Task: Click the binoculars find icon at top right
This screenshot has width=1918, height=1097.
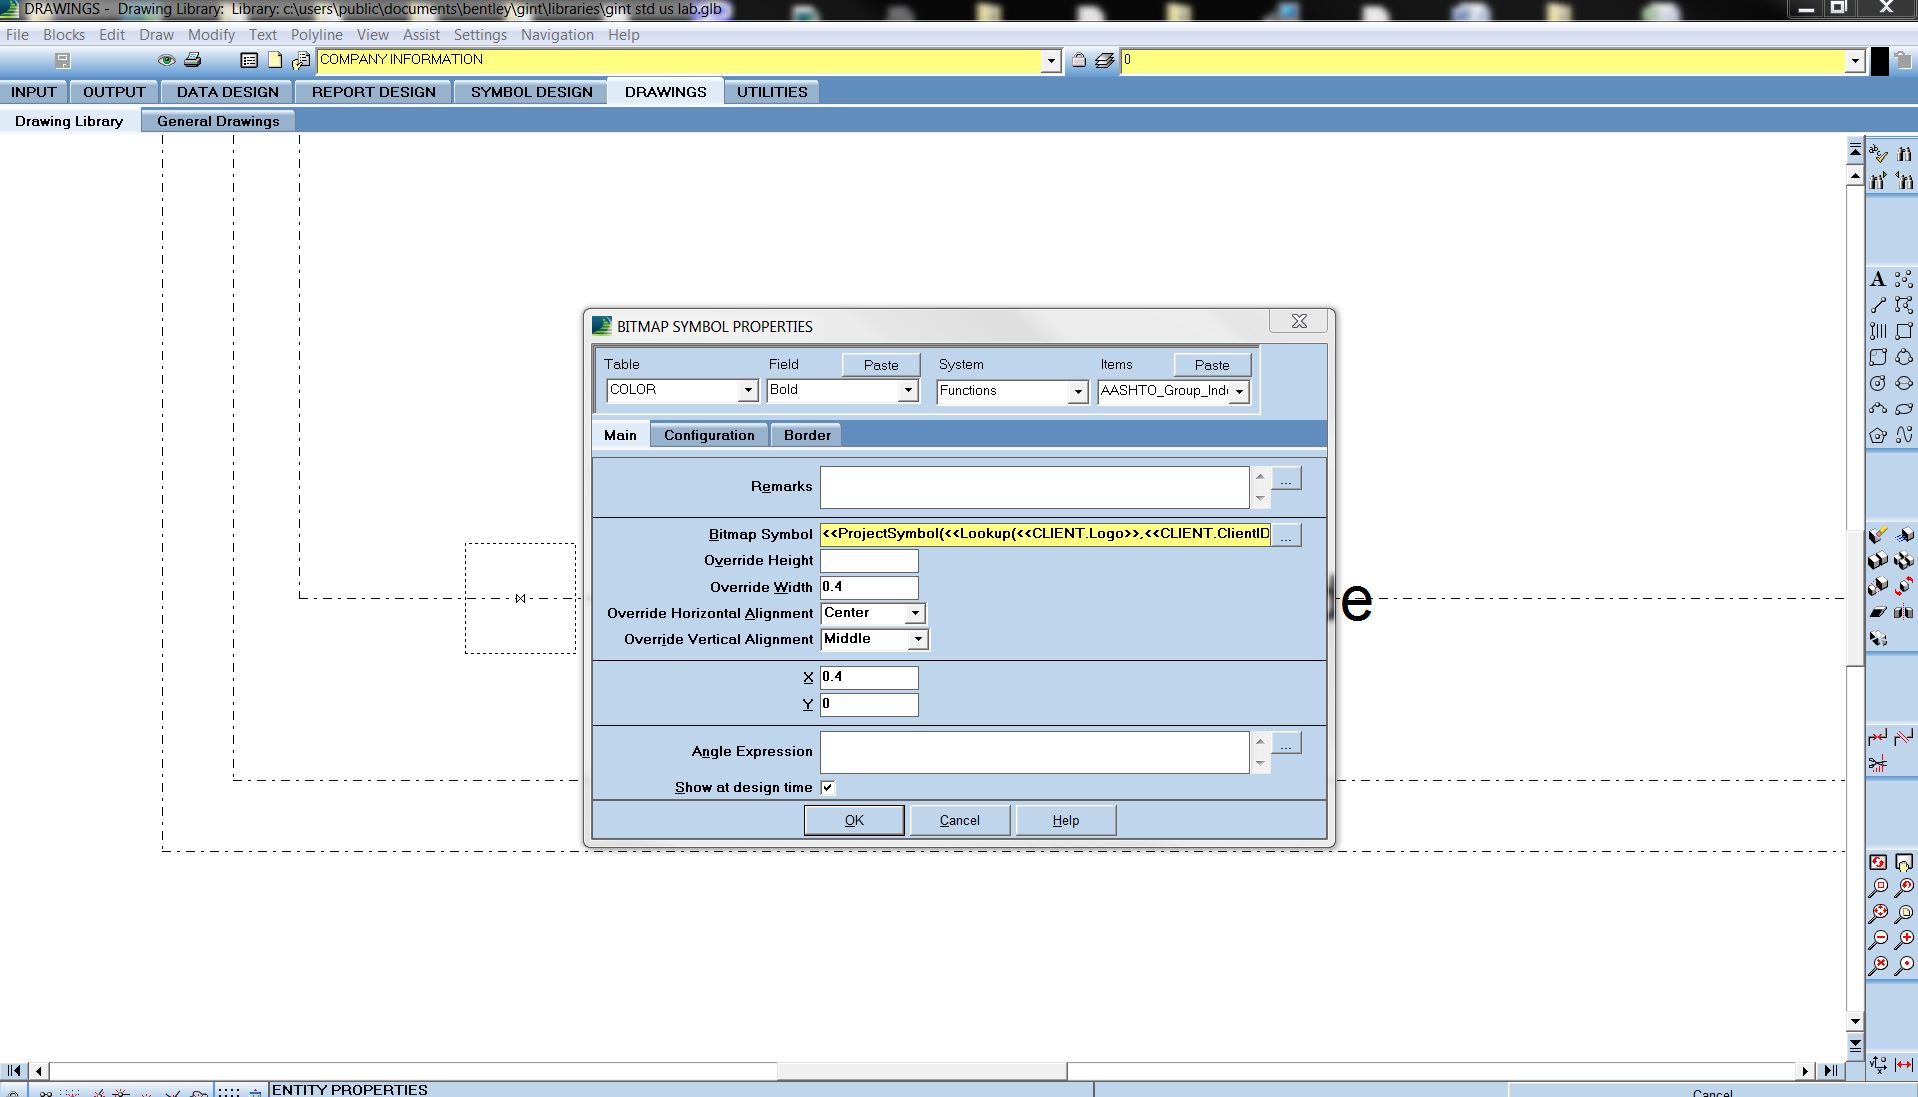Action: [x=1904, y=154]
